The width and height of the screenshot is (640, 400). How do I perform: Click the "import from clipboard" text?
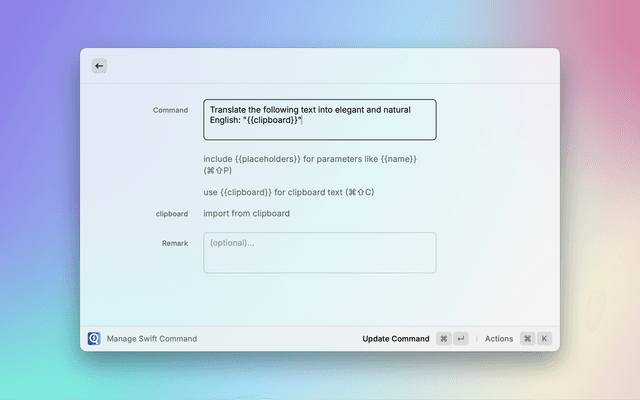247,213
